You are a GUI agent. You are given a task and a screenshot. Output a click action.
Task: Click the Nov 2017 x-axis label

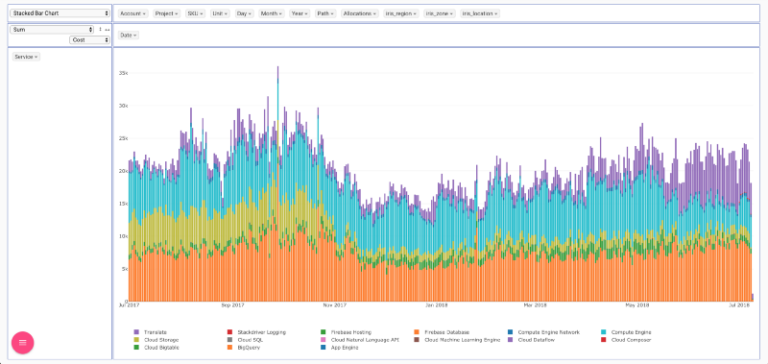(x=335, y=305)
